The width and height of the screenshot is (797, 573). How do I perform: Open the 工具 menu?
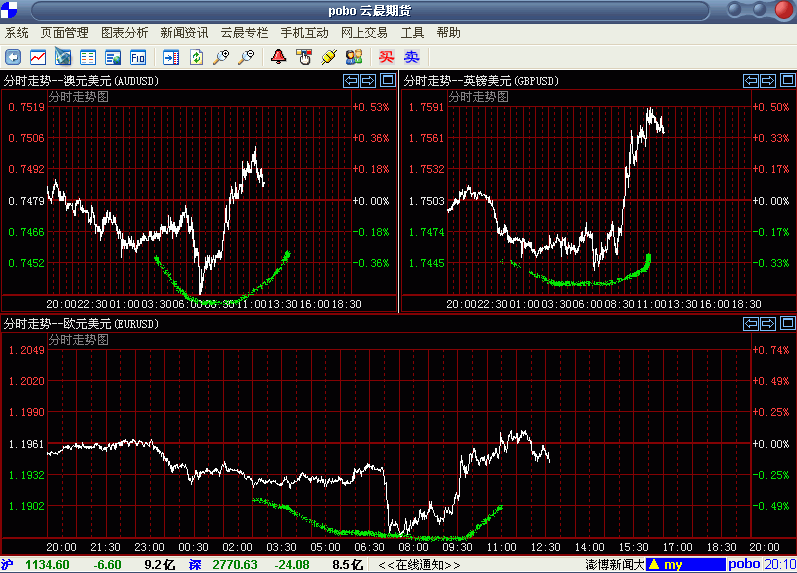click(x=412, y=33)
